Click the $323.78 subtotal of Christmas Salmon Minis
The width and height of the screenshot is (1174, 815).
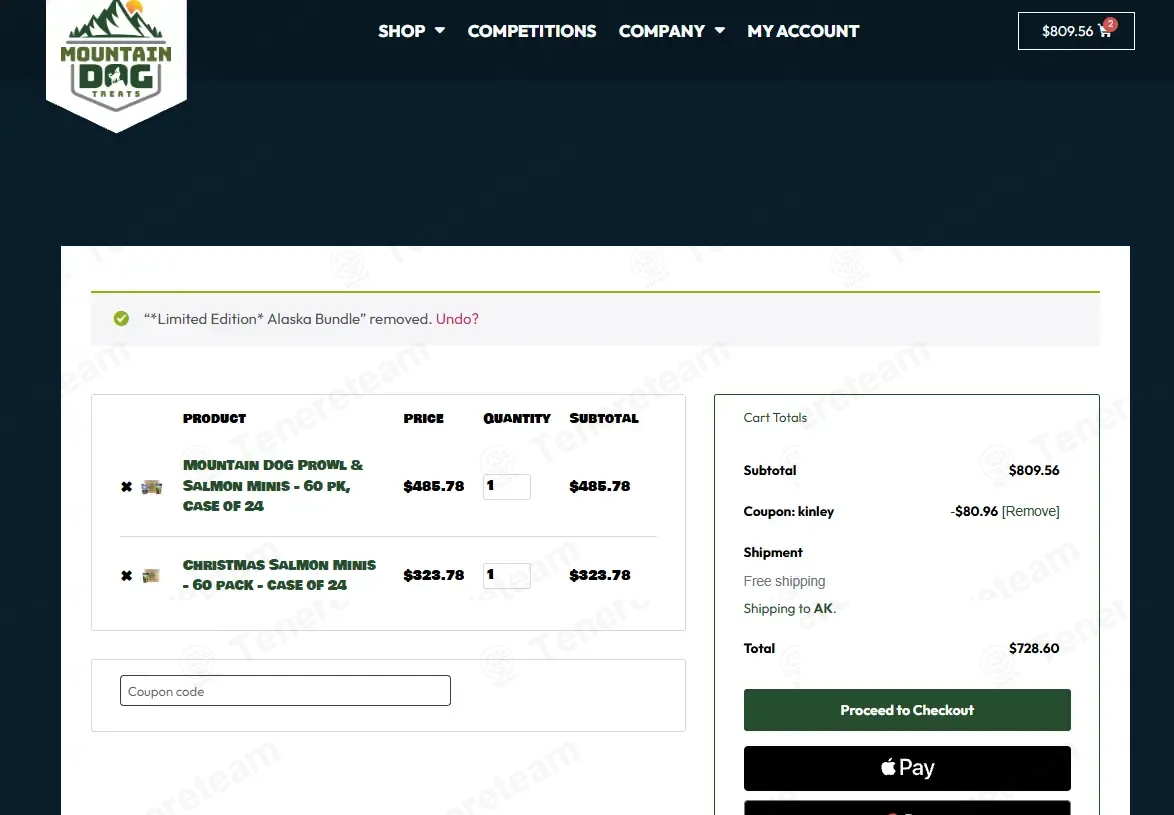coord(600,576)
